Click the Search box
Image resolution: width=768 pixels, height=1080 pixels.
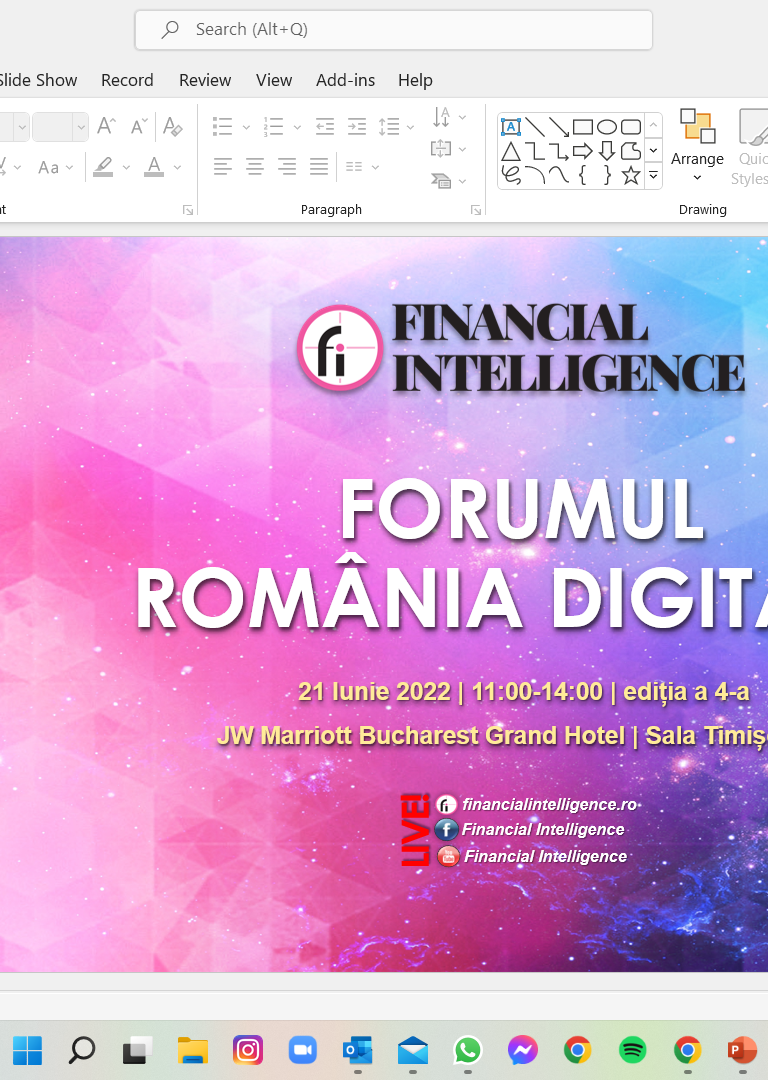click(x=394, y=30)
